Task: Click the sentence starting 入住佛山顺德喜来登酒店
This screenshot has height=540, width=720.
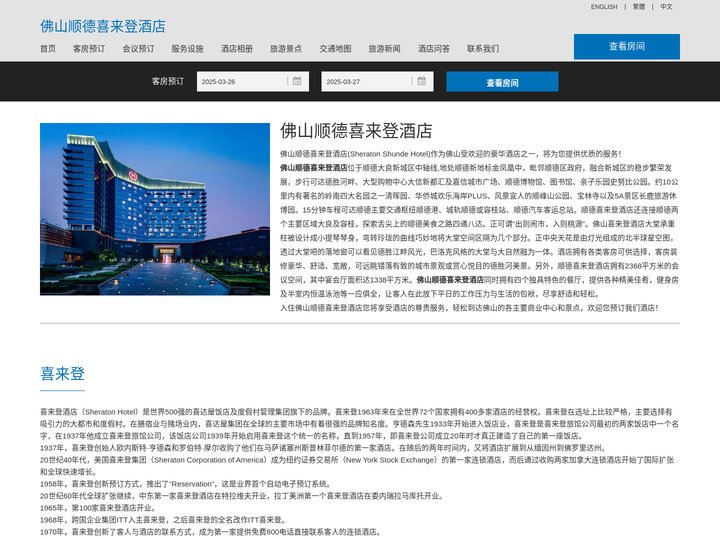Action: (470, 308)
